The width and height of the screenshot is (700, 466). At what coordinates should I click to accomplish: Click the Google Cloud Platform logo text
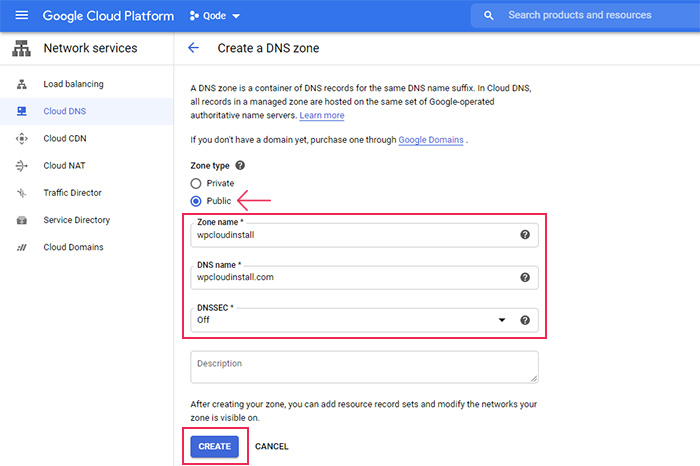click(x=108, y=16)
